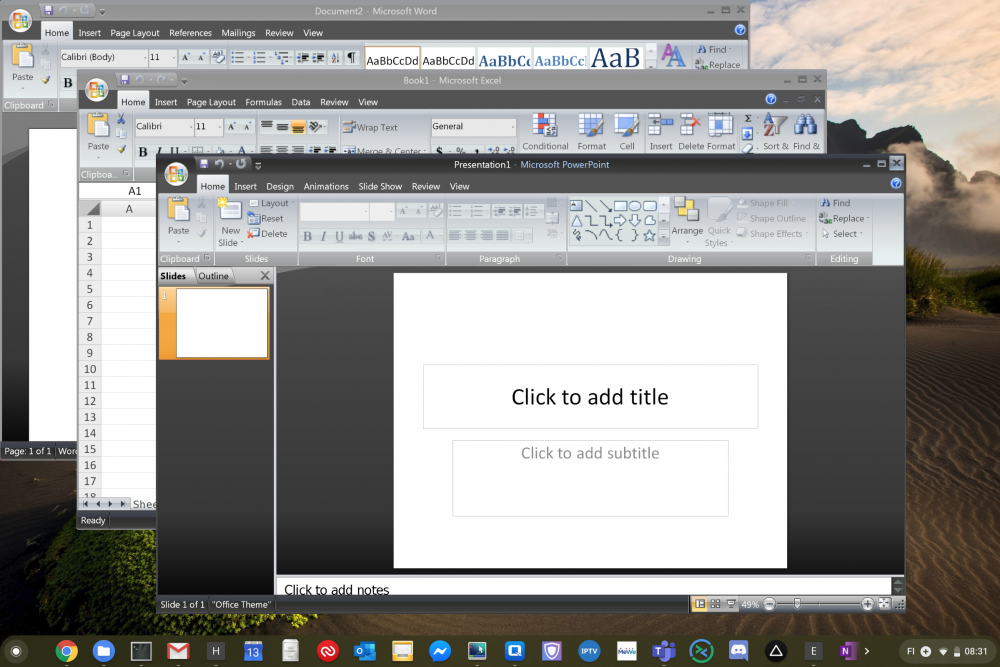This screenshot has width=1000, height=667.
Task: Select the Text Box shape in gallery
Action: [x=576, y=205]
